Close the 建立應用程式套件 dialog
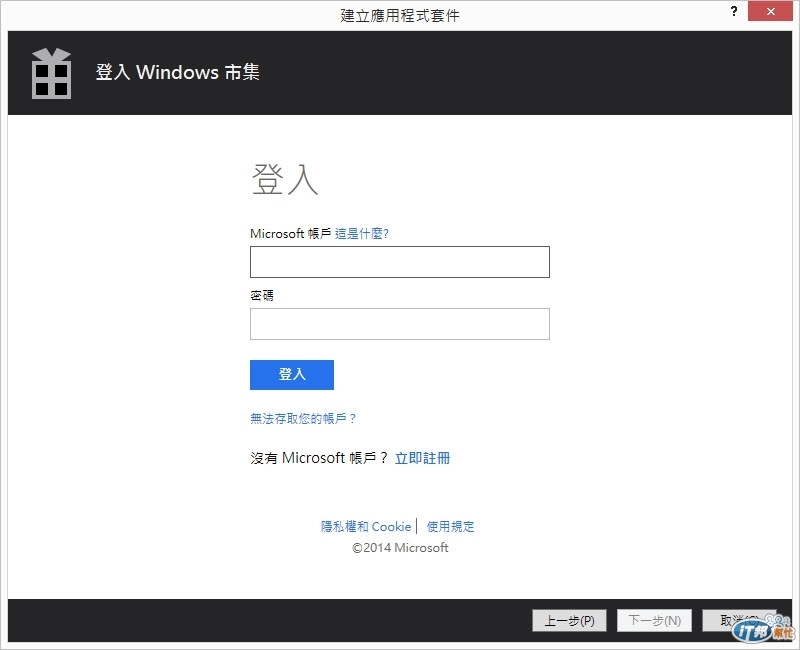Image resolution: width=800 pixels, height=650 pixels. coord(770,11)
